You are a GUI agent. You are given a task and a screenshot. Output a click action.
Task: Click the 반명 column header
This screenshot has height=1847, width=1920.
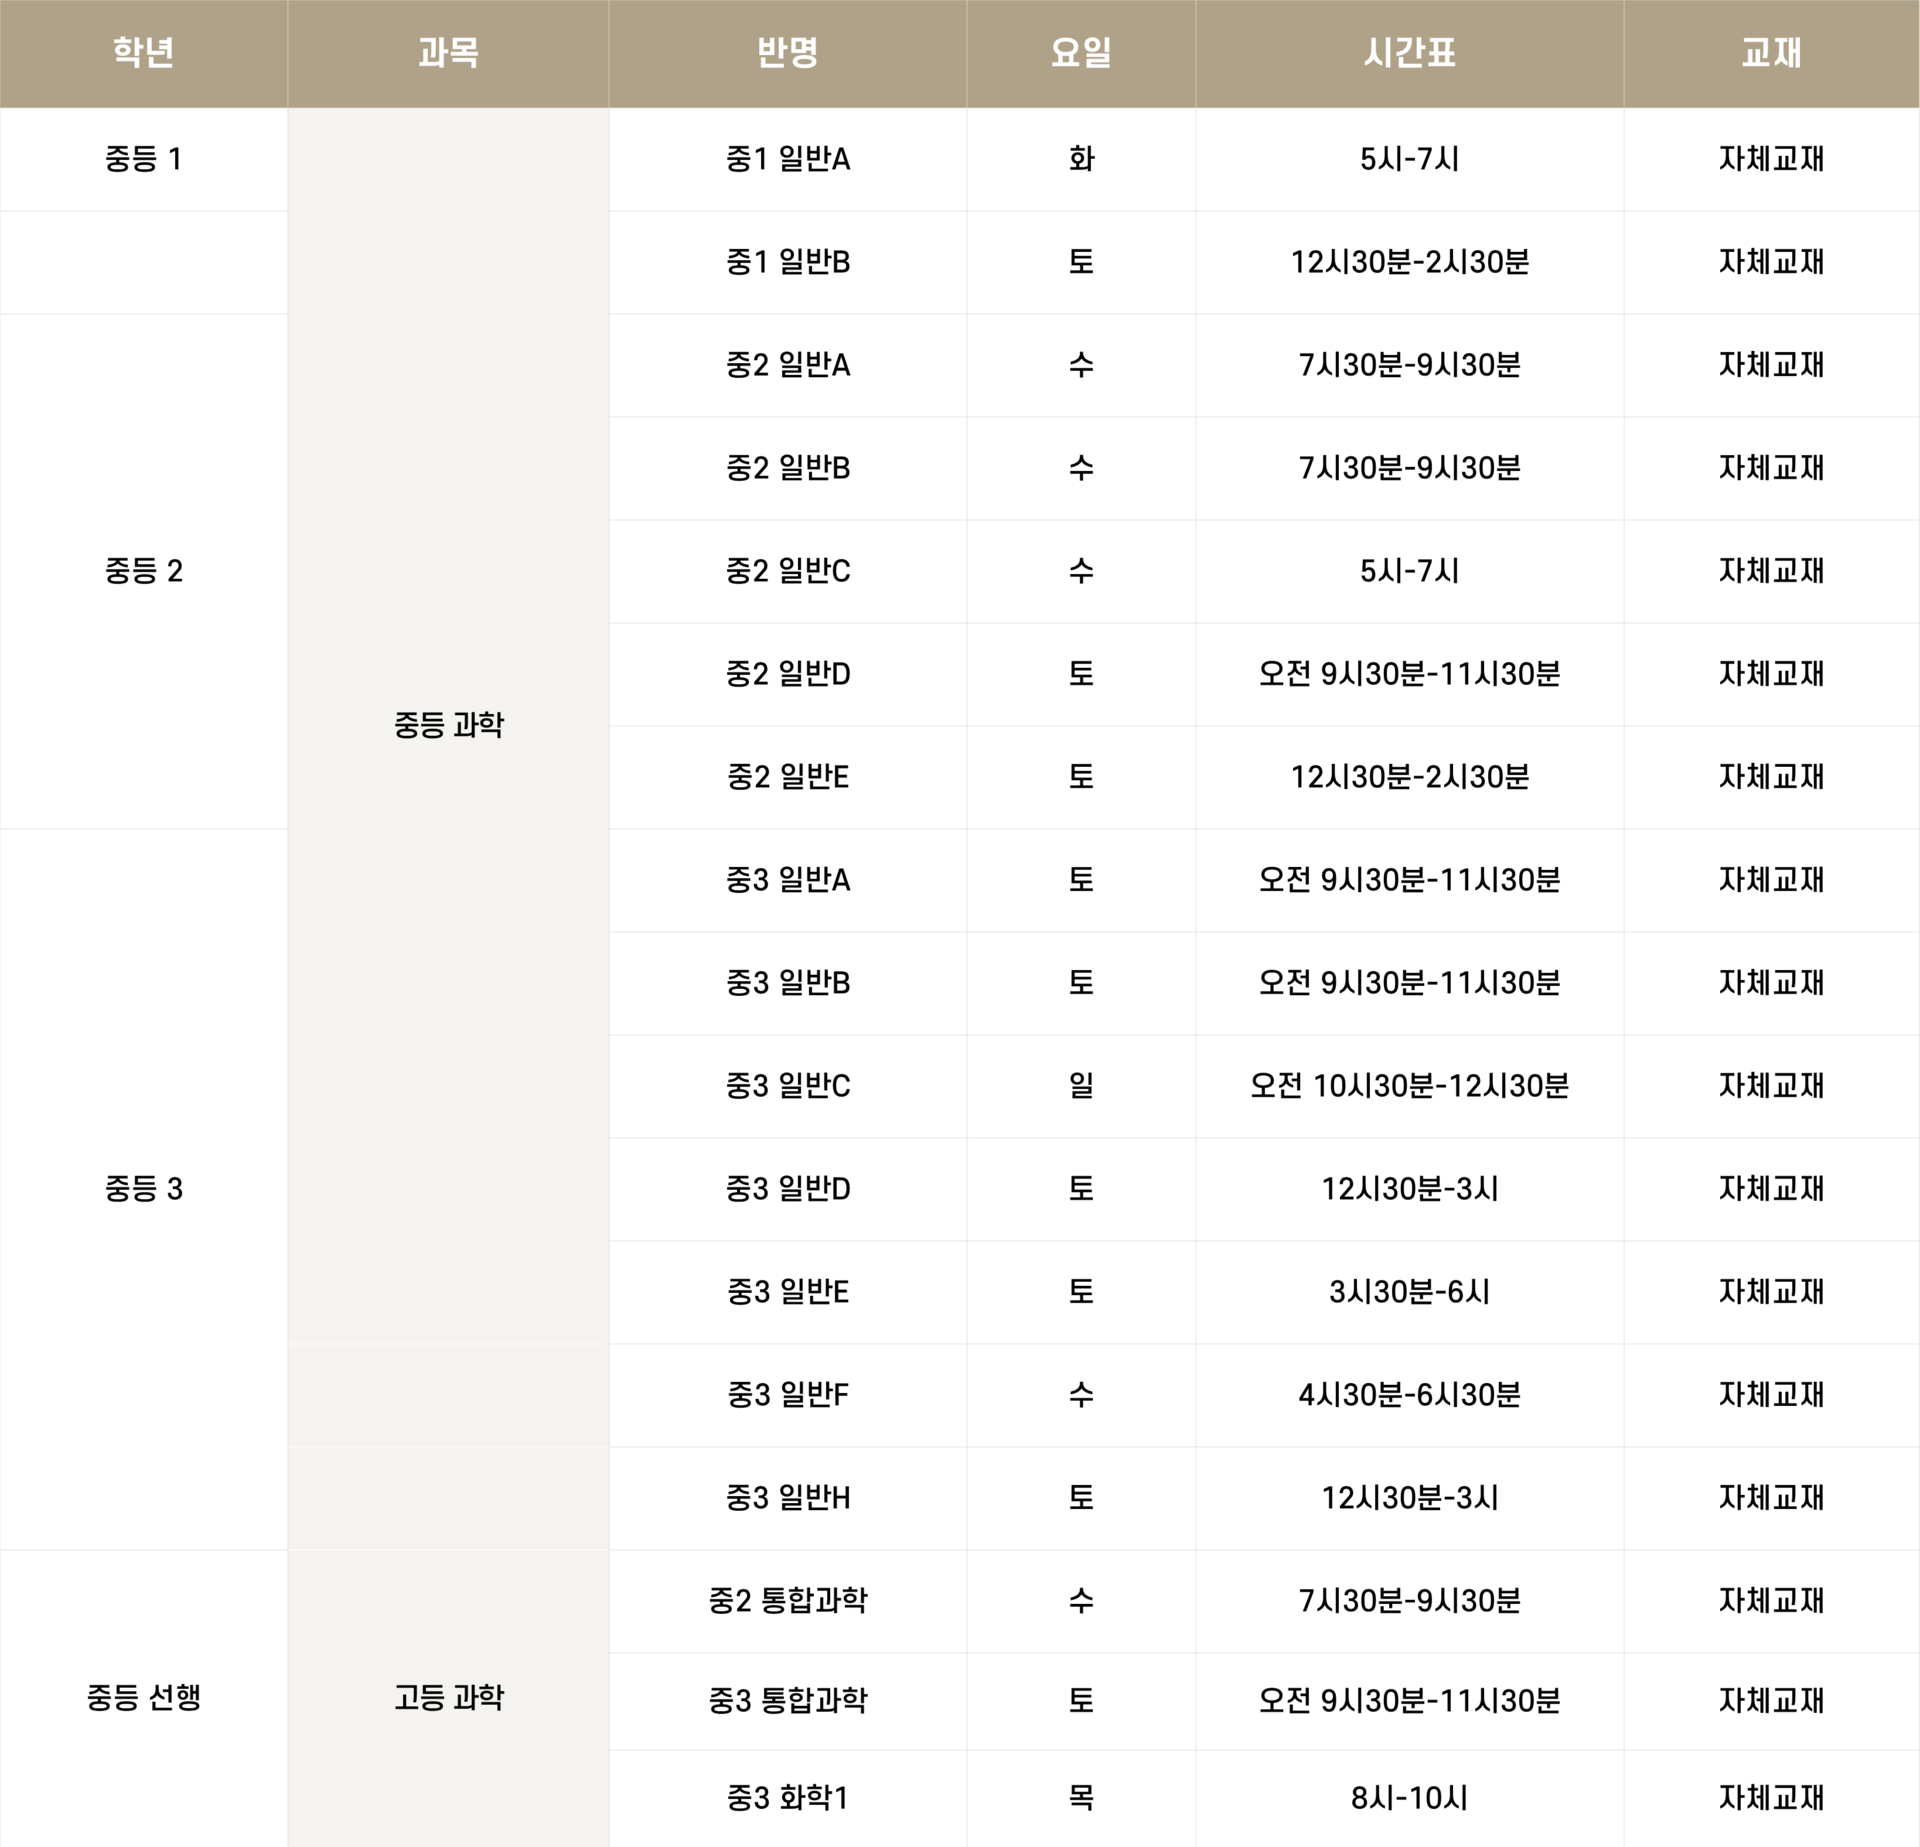pyautogui.click(x=787, y=53)
